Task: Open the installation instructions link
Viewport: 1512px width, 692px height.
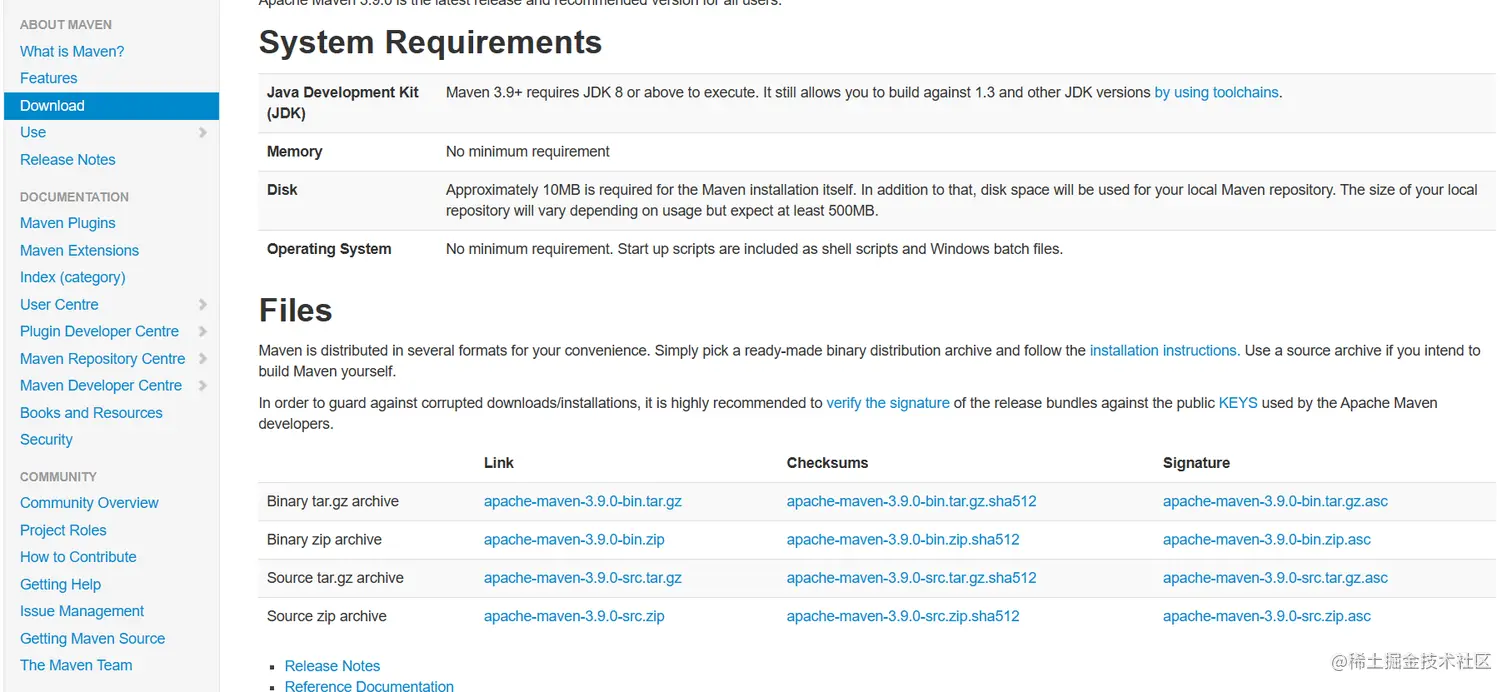Action: [1165, 351]
